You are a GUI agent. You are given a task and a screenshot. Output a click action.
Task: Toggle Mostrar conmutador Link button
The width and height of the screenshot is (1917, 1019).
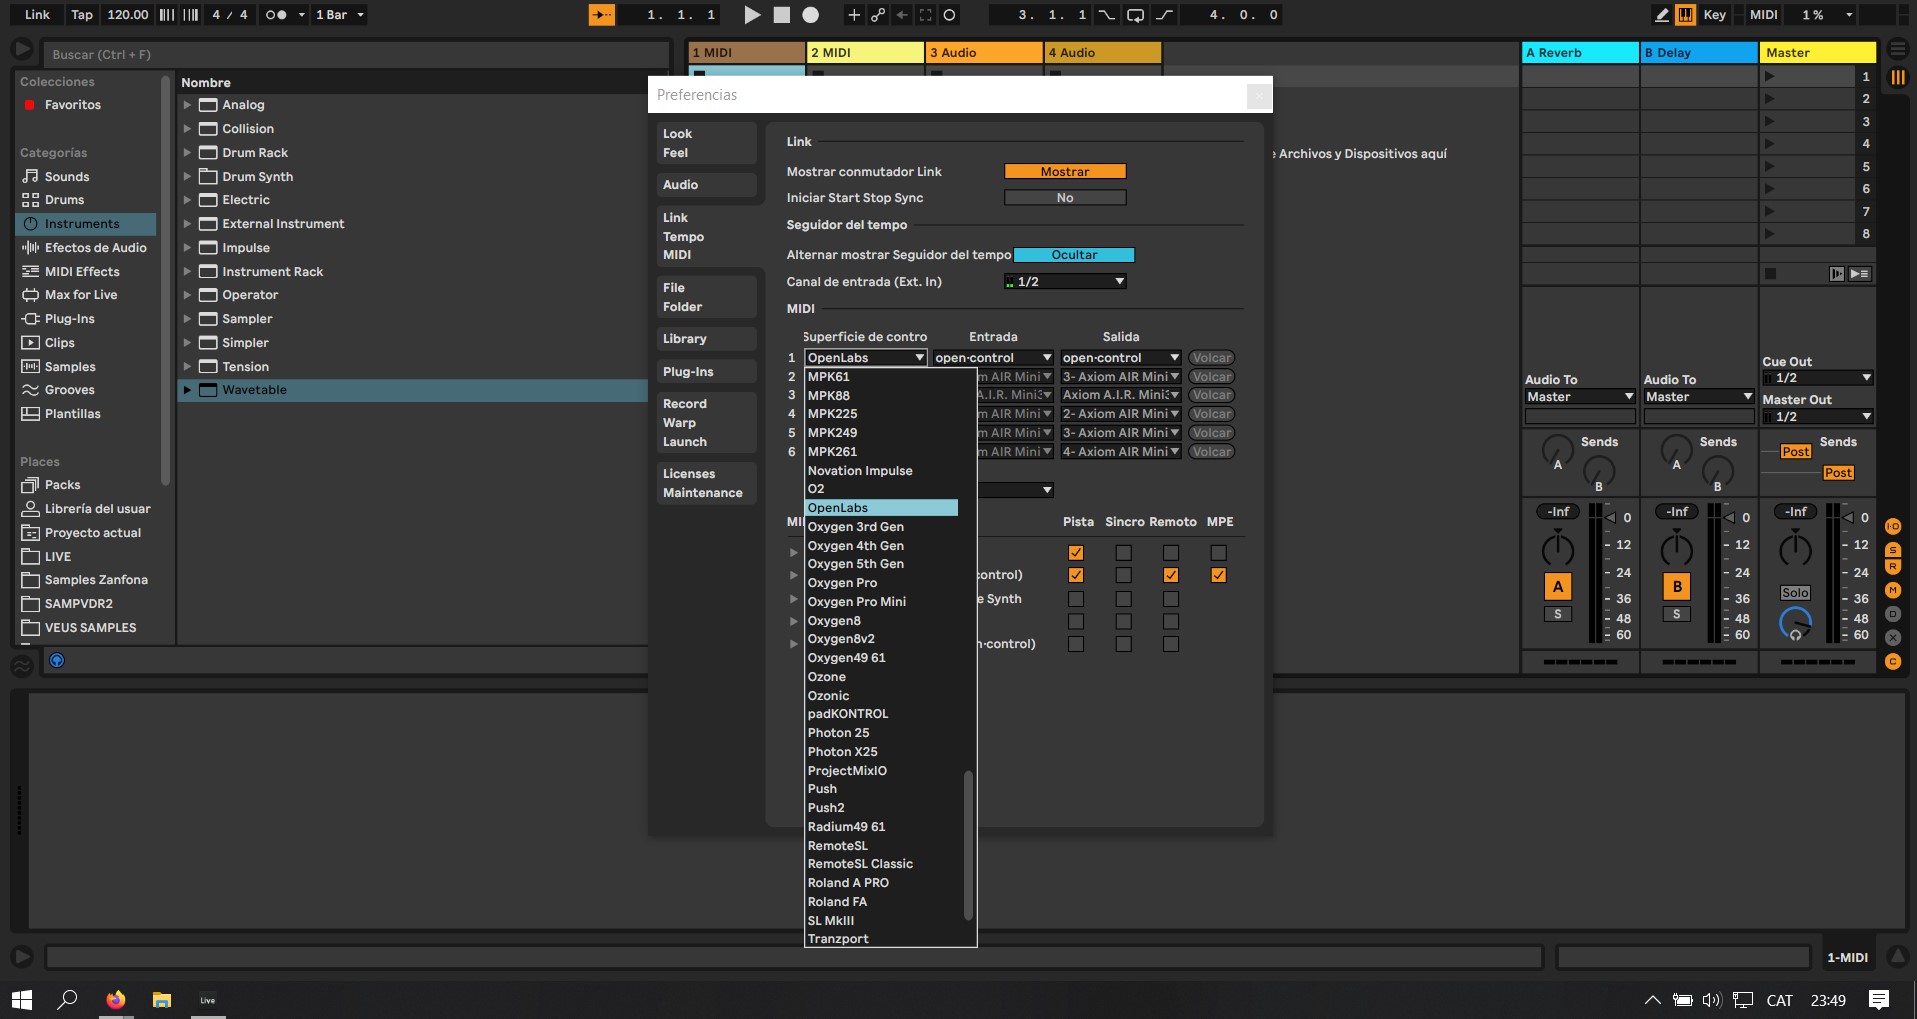(1065, 172)
